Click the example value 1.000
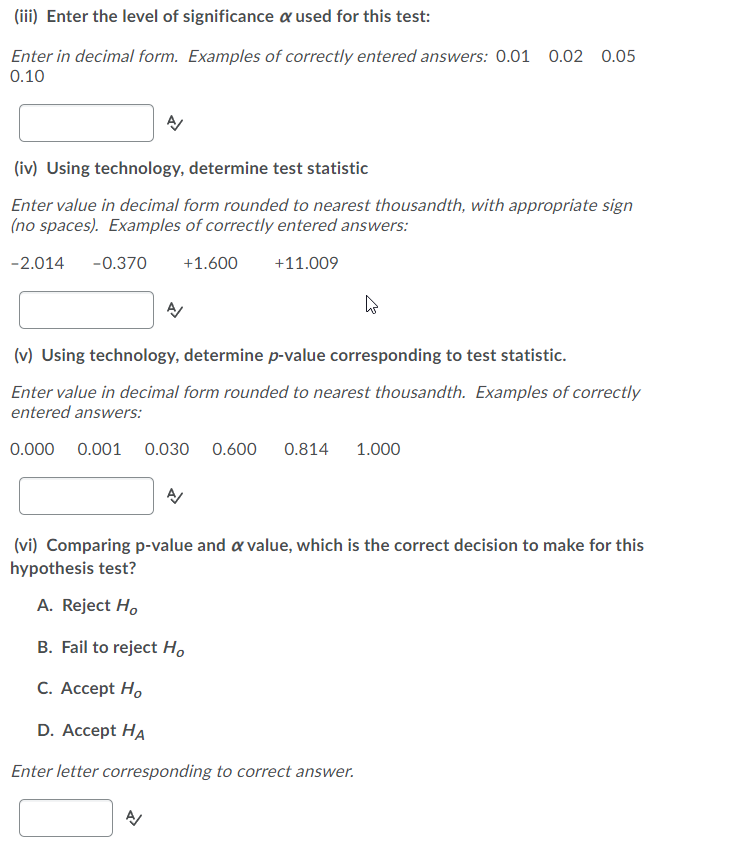The height and width of the screenshot is (843, 751). [377, 449]
